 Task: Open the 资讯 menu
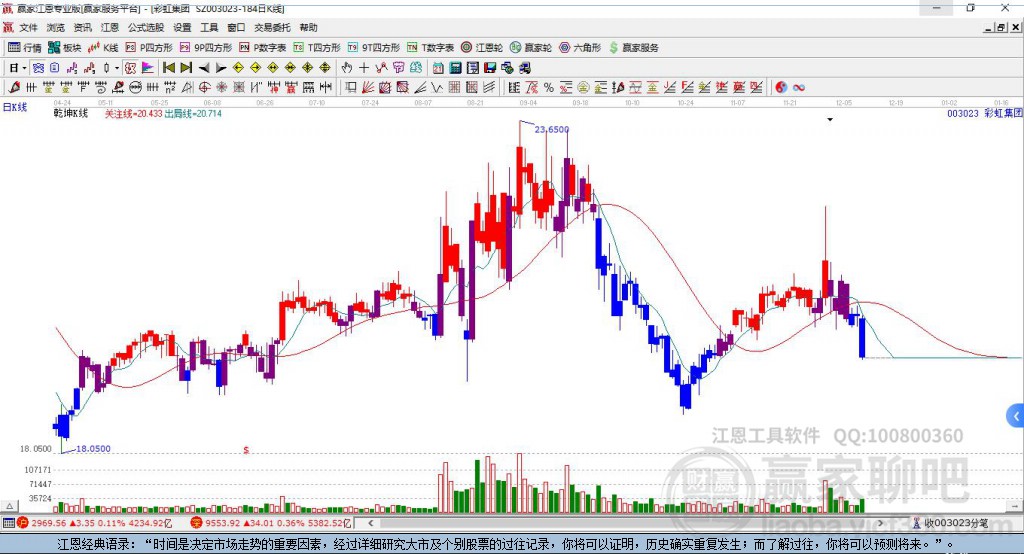click(82, 27)
